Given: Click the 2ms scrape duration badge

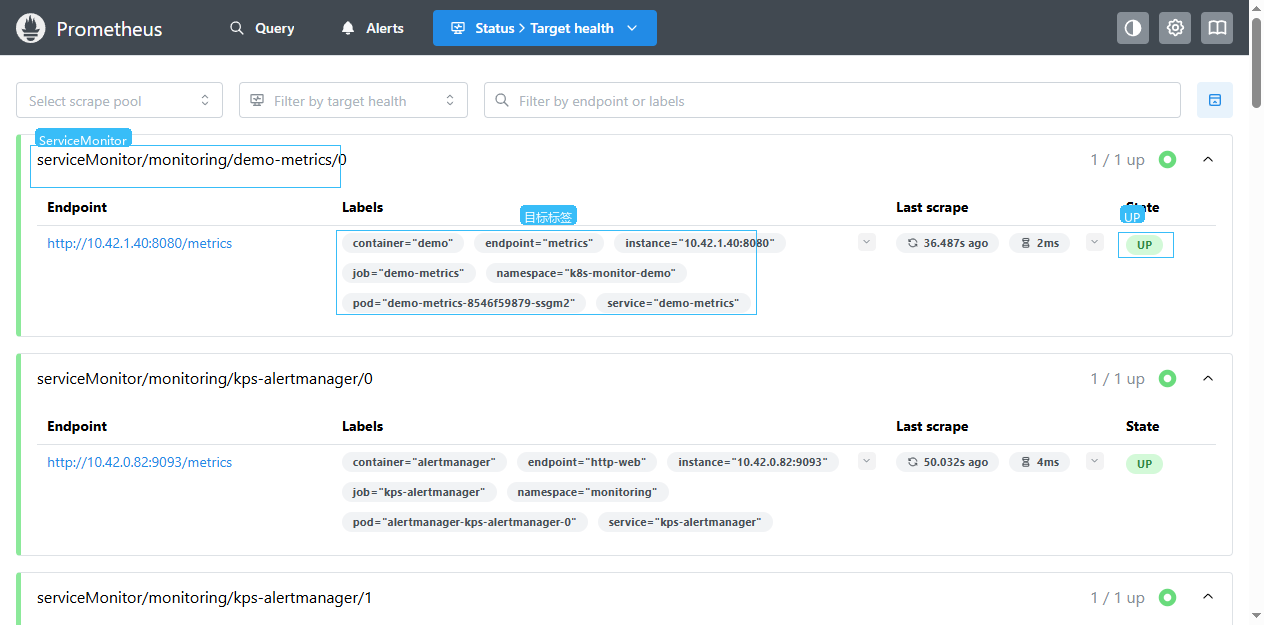Looking at the screenshot, I should [1040, 243].
